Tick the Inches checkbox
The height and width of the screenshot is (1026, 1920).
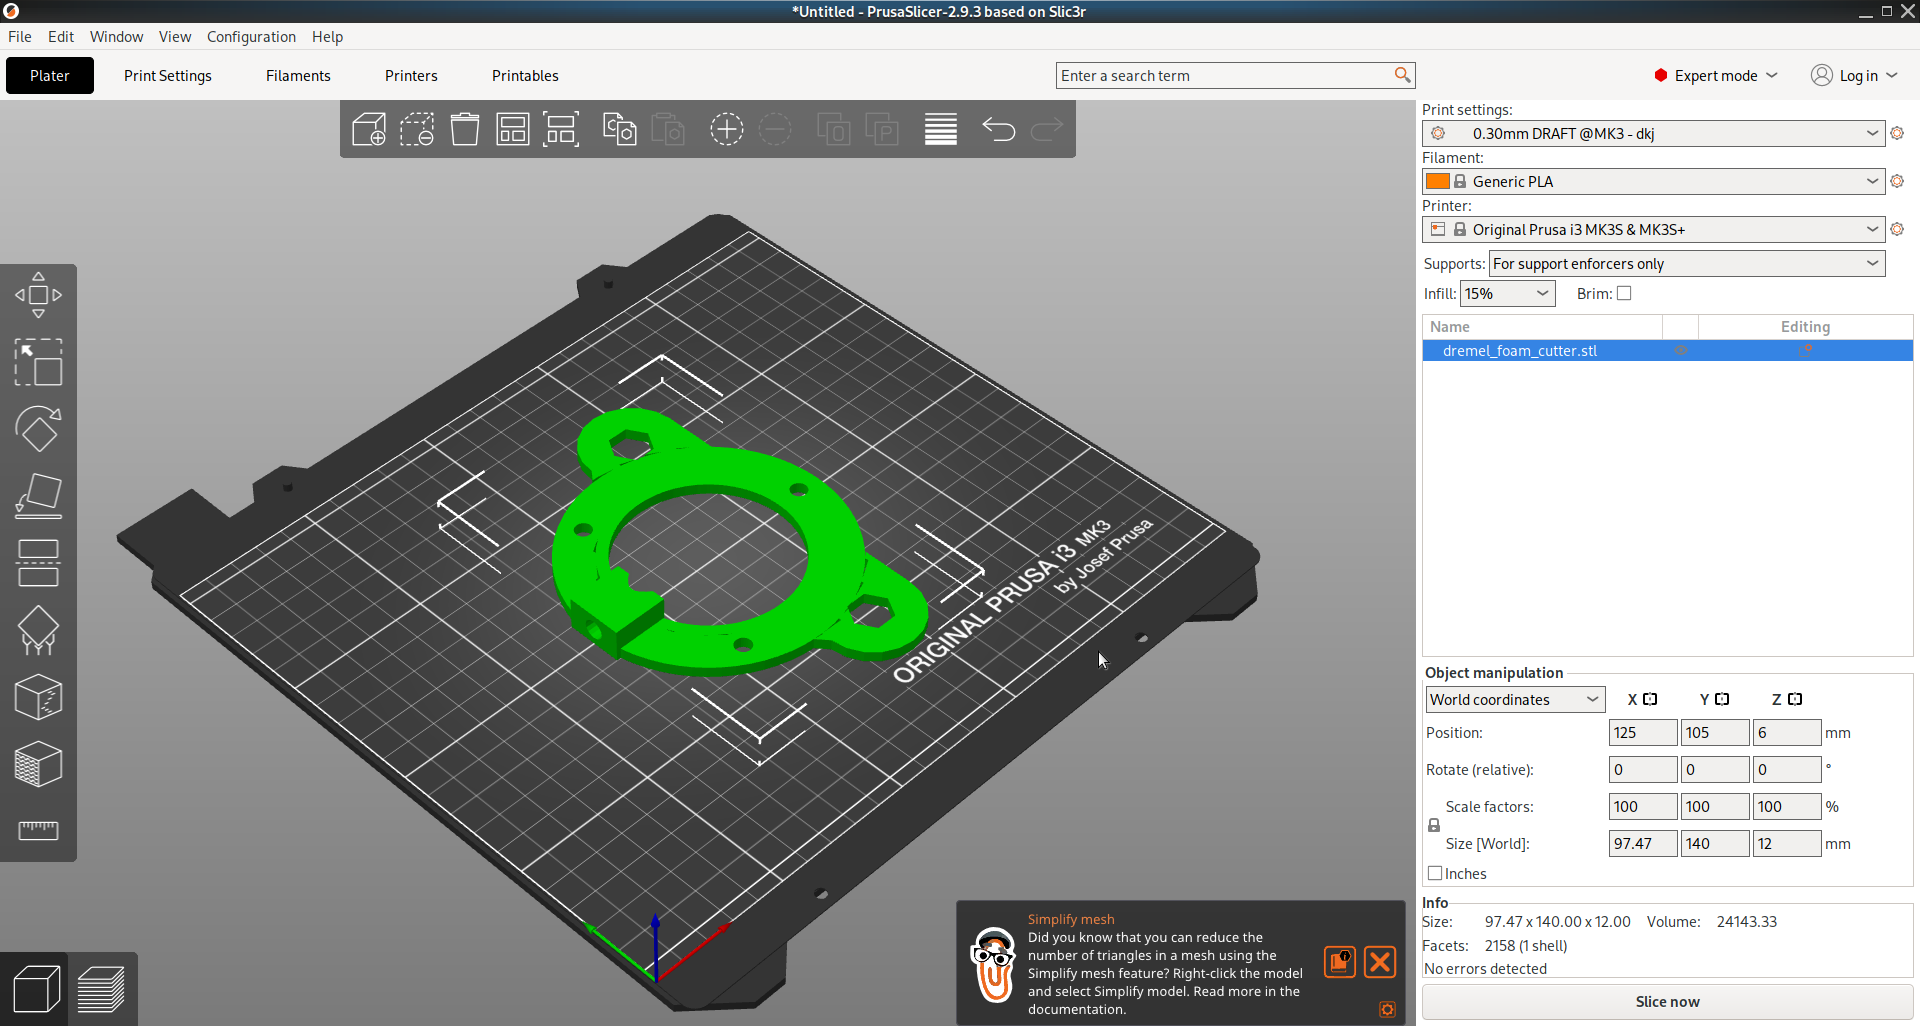(x=1435, y=873)
